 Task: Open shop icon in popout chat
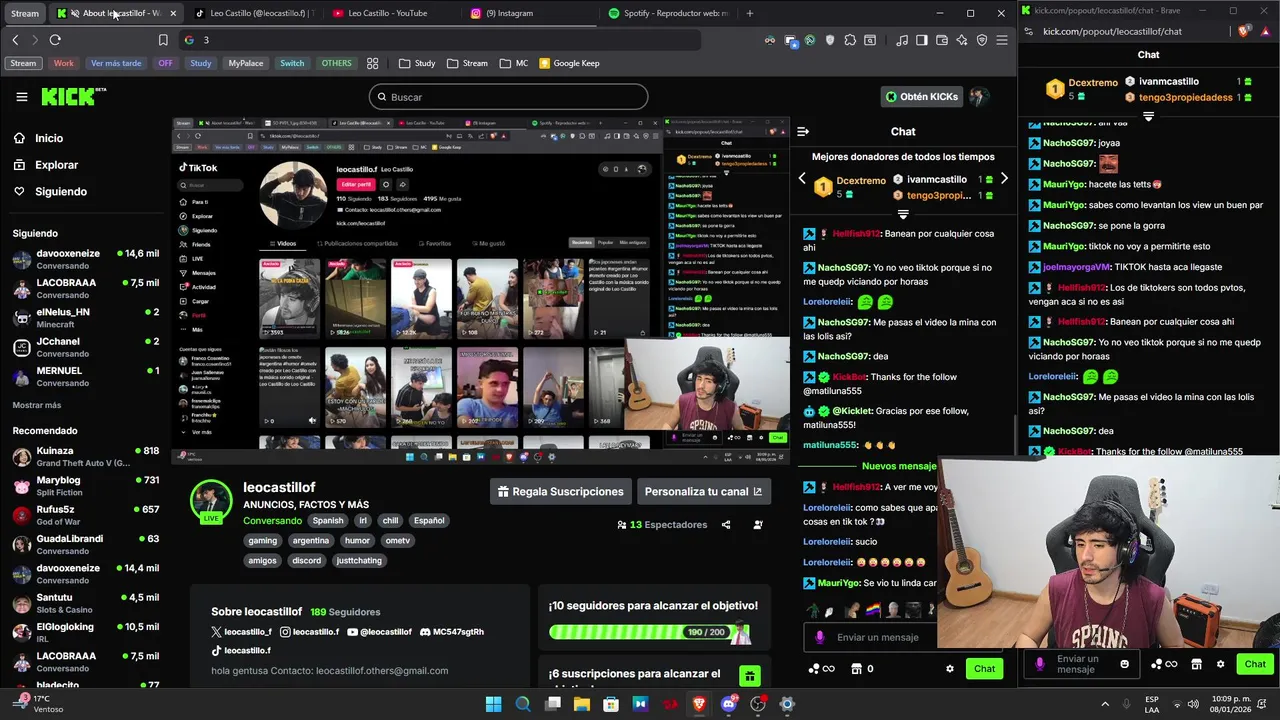pos(1196,664)
